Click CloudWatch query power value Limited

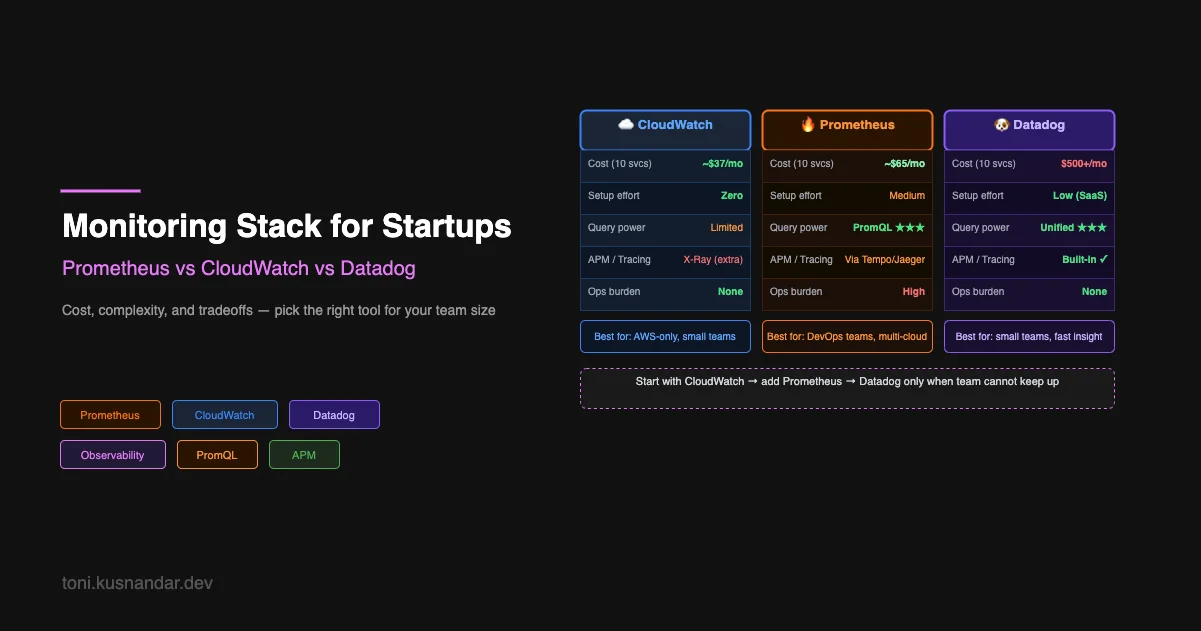(727, 228)
